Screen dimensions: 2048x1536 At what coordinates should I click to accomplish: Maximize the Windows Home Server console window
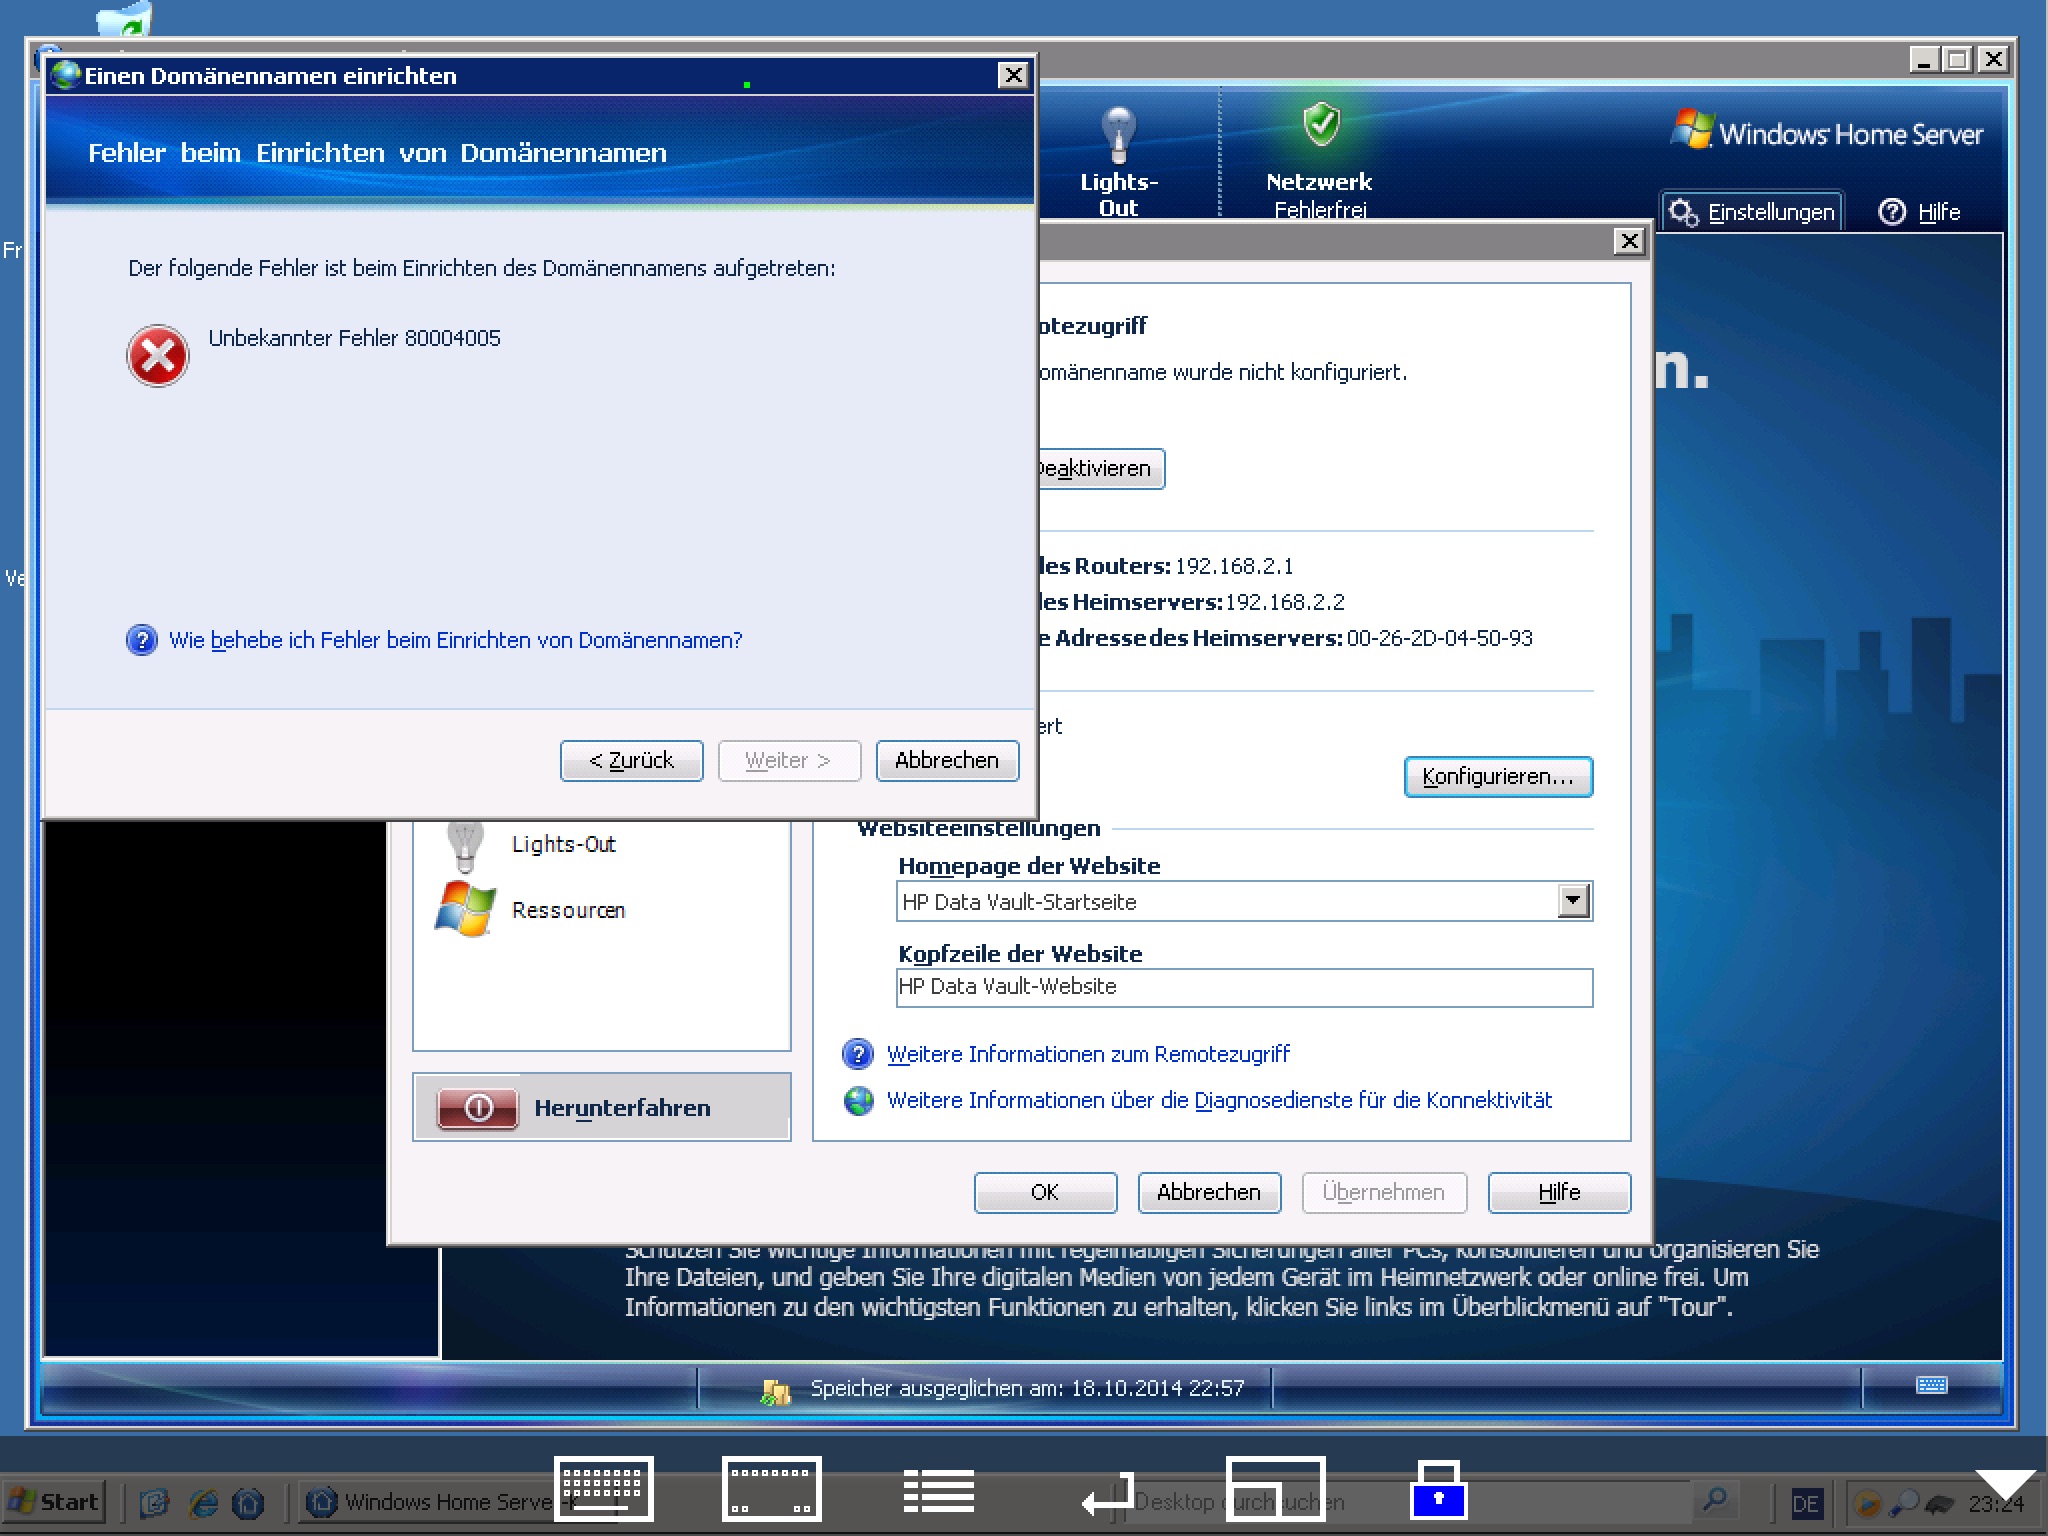1958,59
